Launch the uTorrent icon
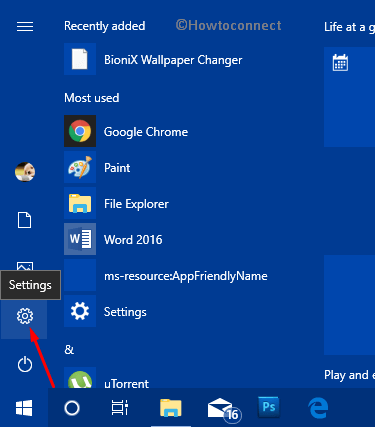375x427 pixels. point(80,378)
